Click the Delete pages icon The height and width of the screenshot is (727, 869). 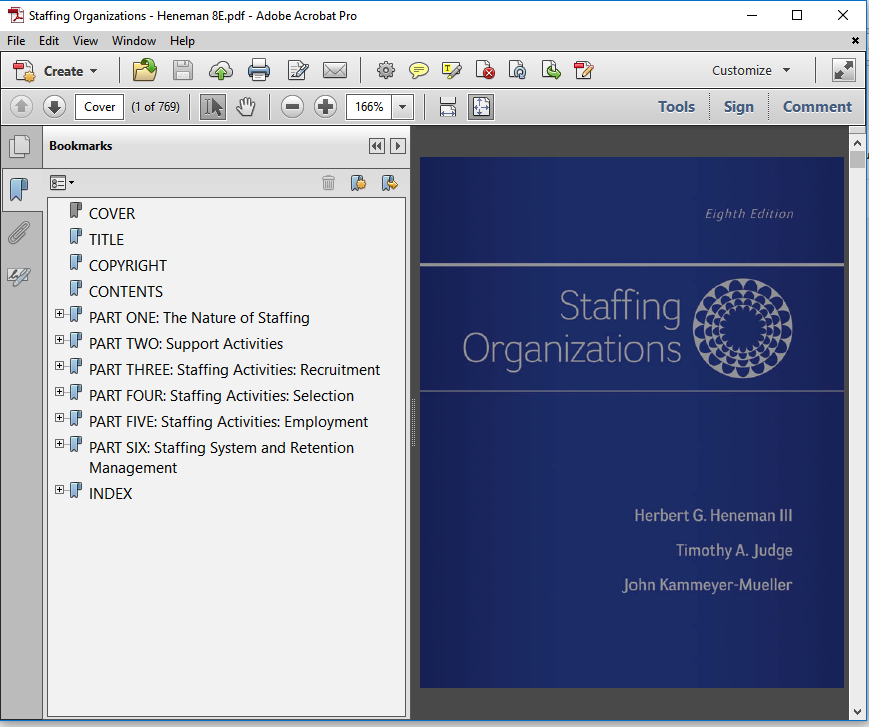(484, 70)
